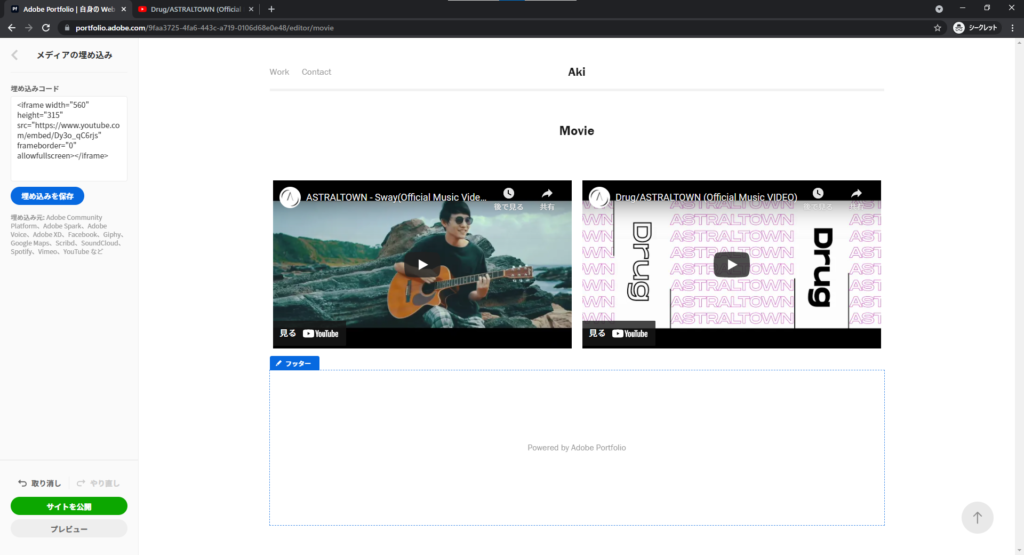Image resolution: width=1024 pixels, height=555 pixels.
Task: Open channel avatar on Drug video
Action: point(599,197)
